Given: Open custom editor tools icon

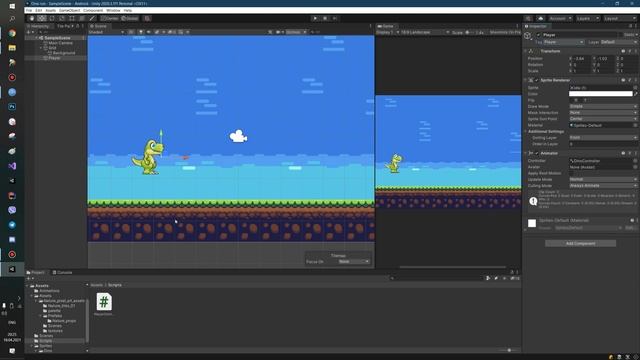Looking at the screenshot, I should click(92, 18).
